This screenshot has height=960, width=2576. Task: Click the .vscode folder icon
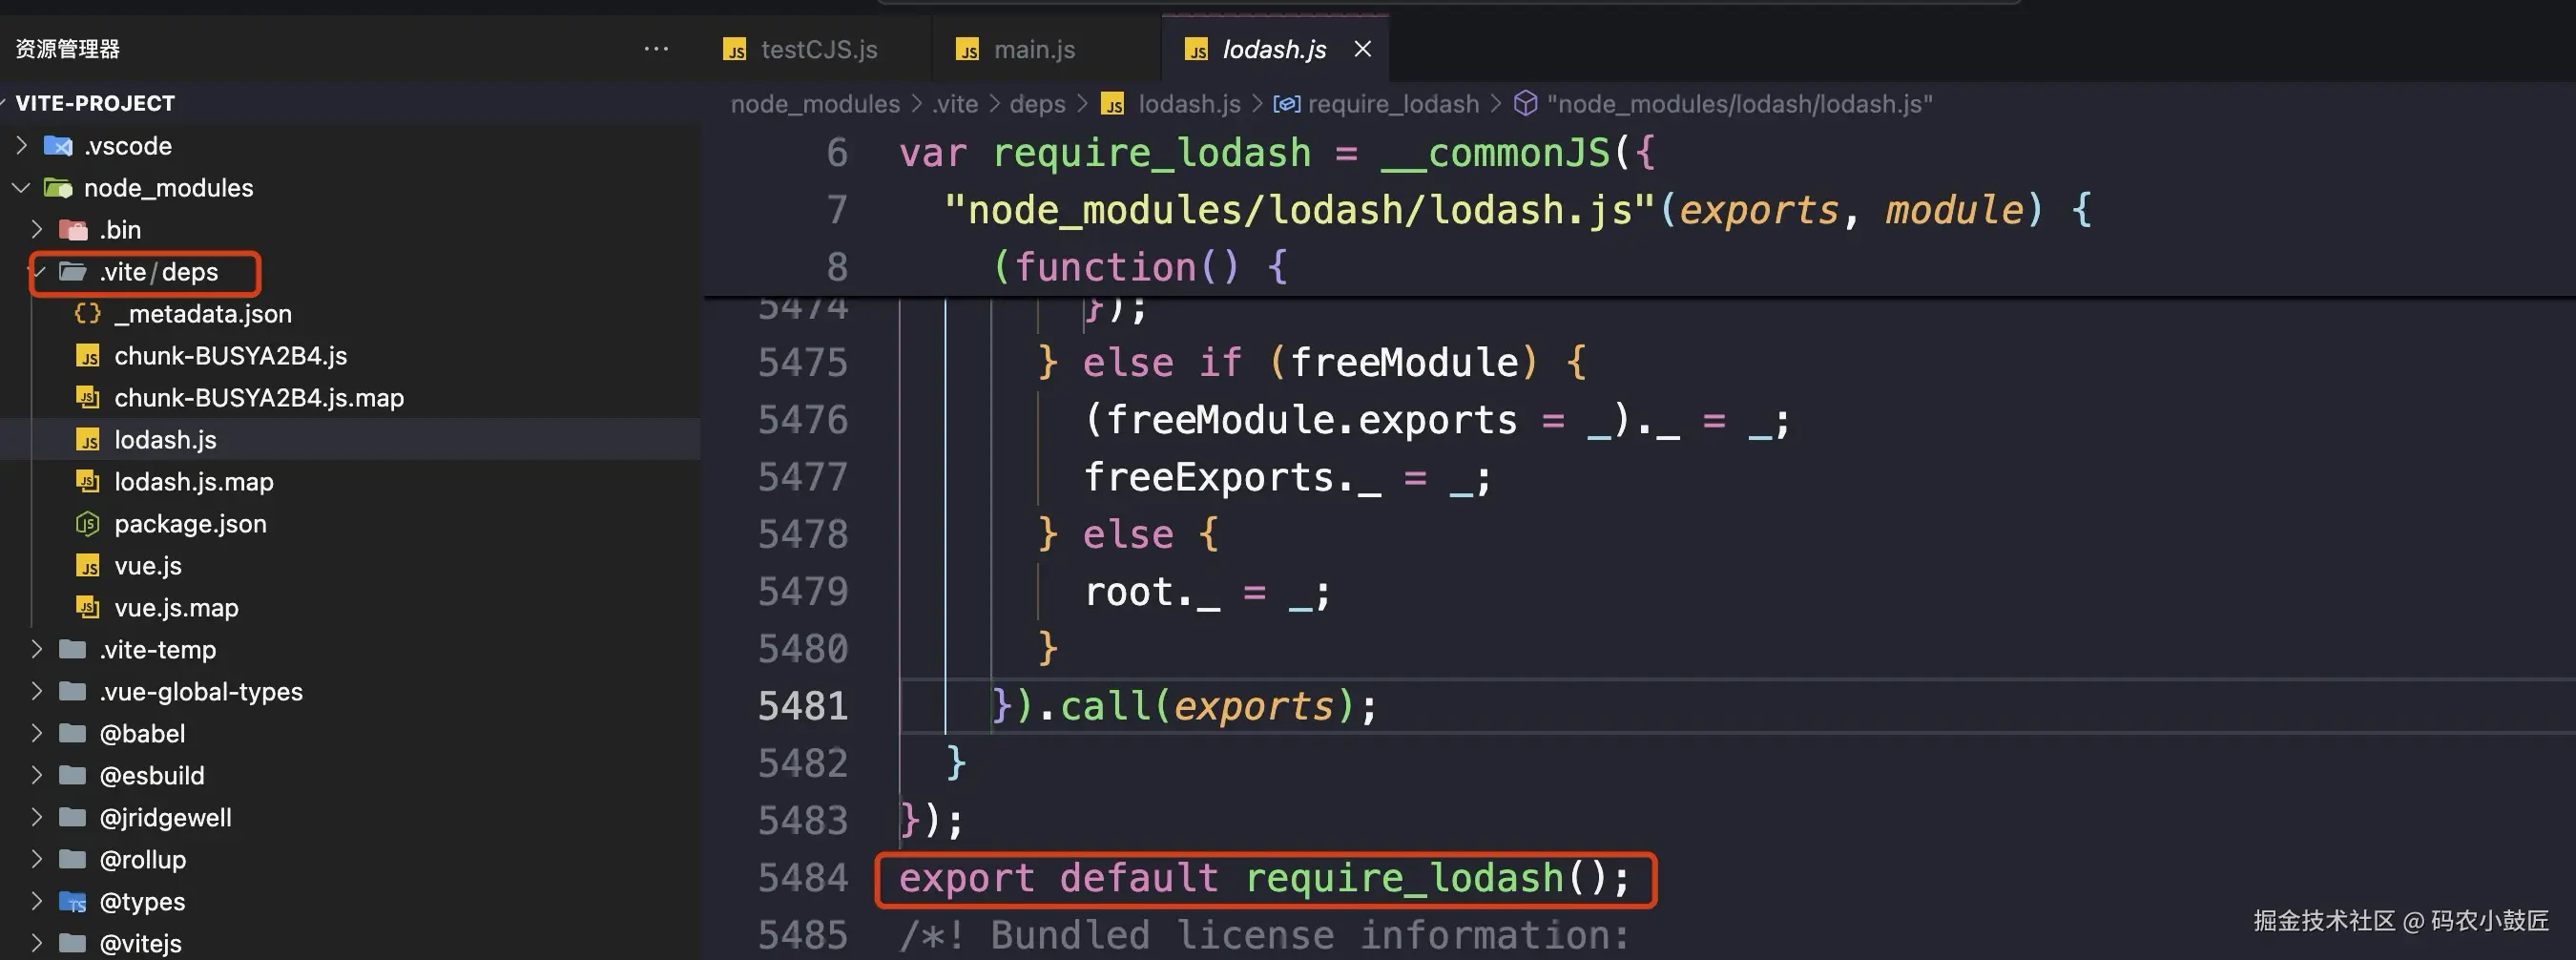(59, 146)
